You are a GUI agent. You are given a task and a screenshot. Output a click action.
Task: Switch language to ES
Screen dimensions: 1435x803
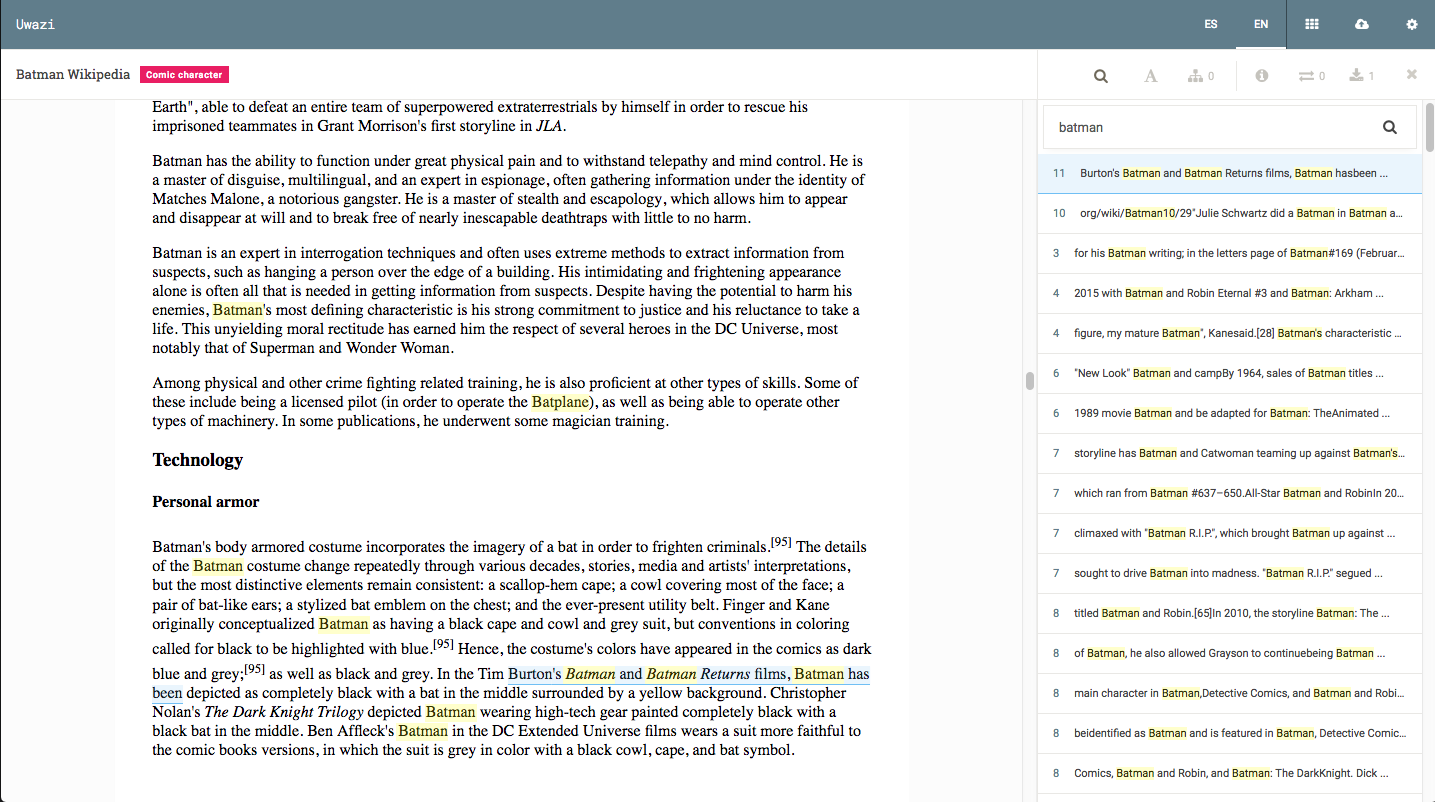point(1211,24)
